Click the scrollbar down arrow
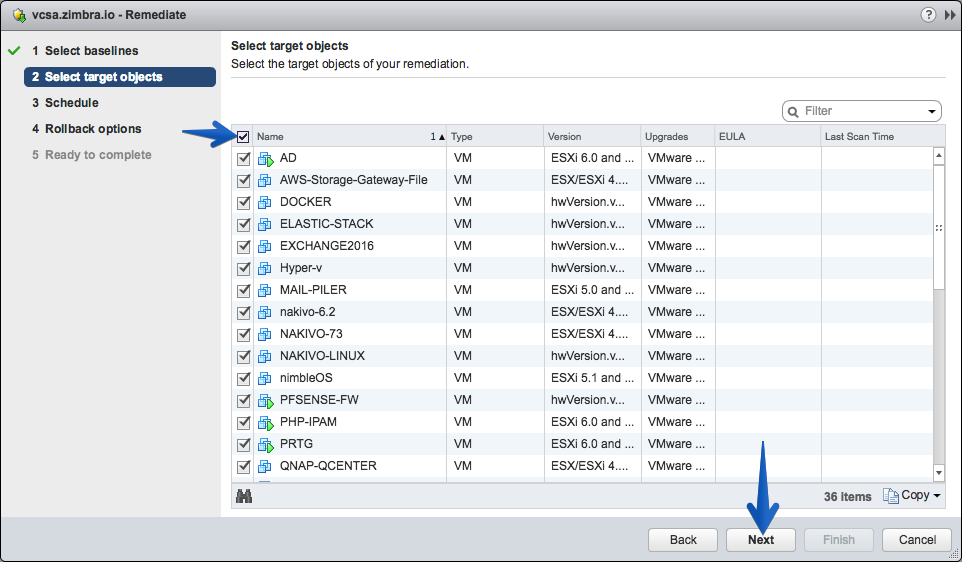 [939, 472]
